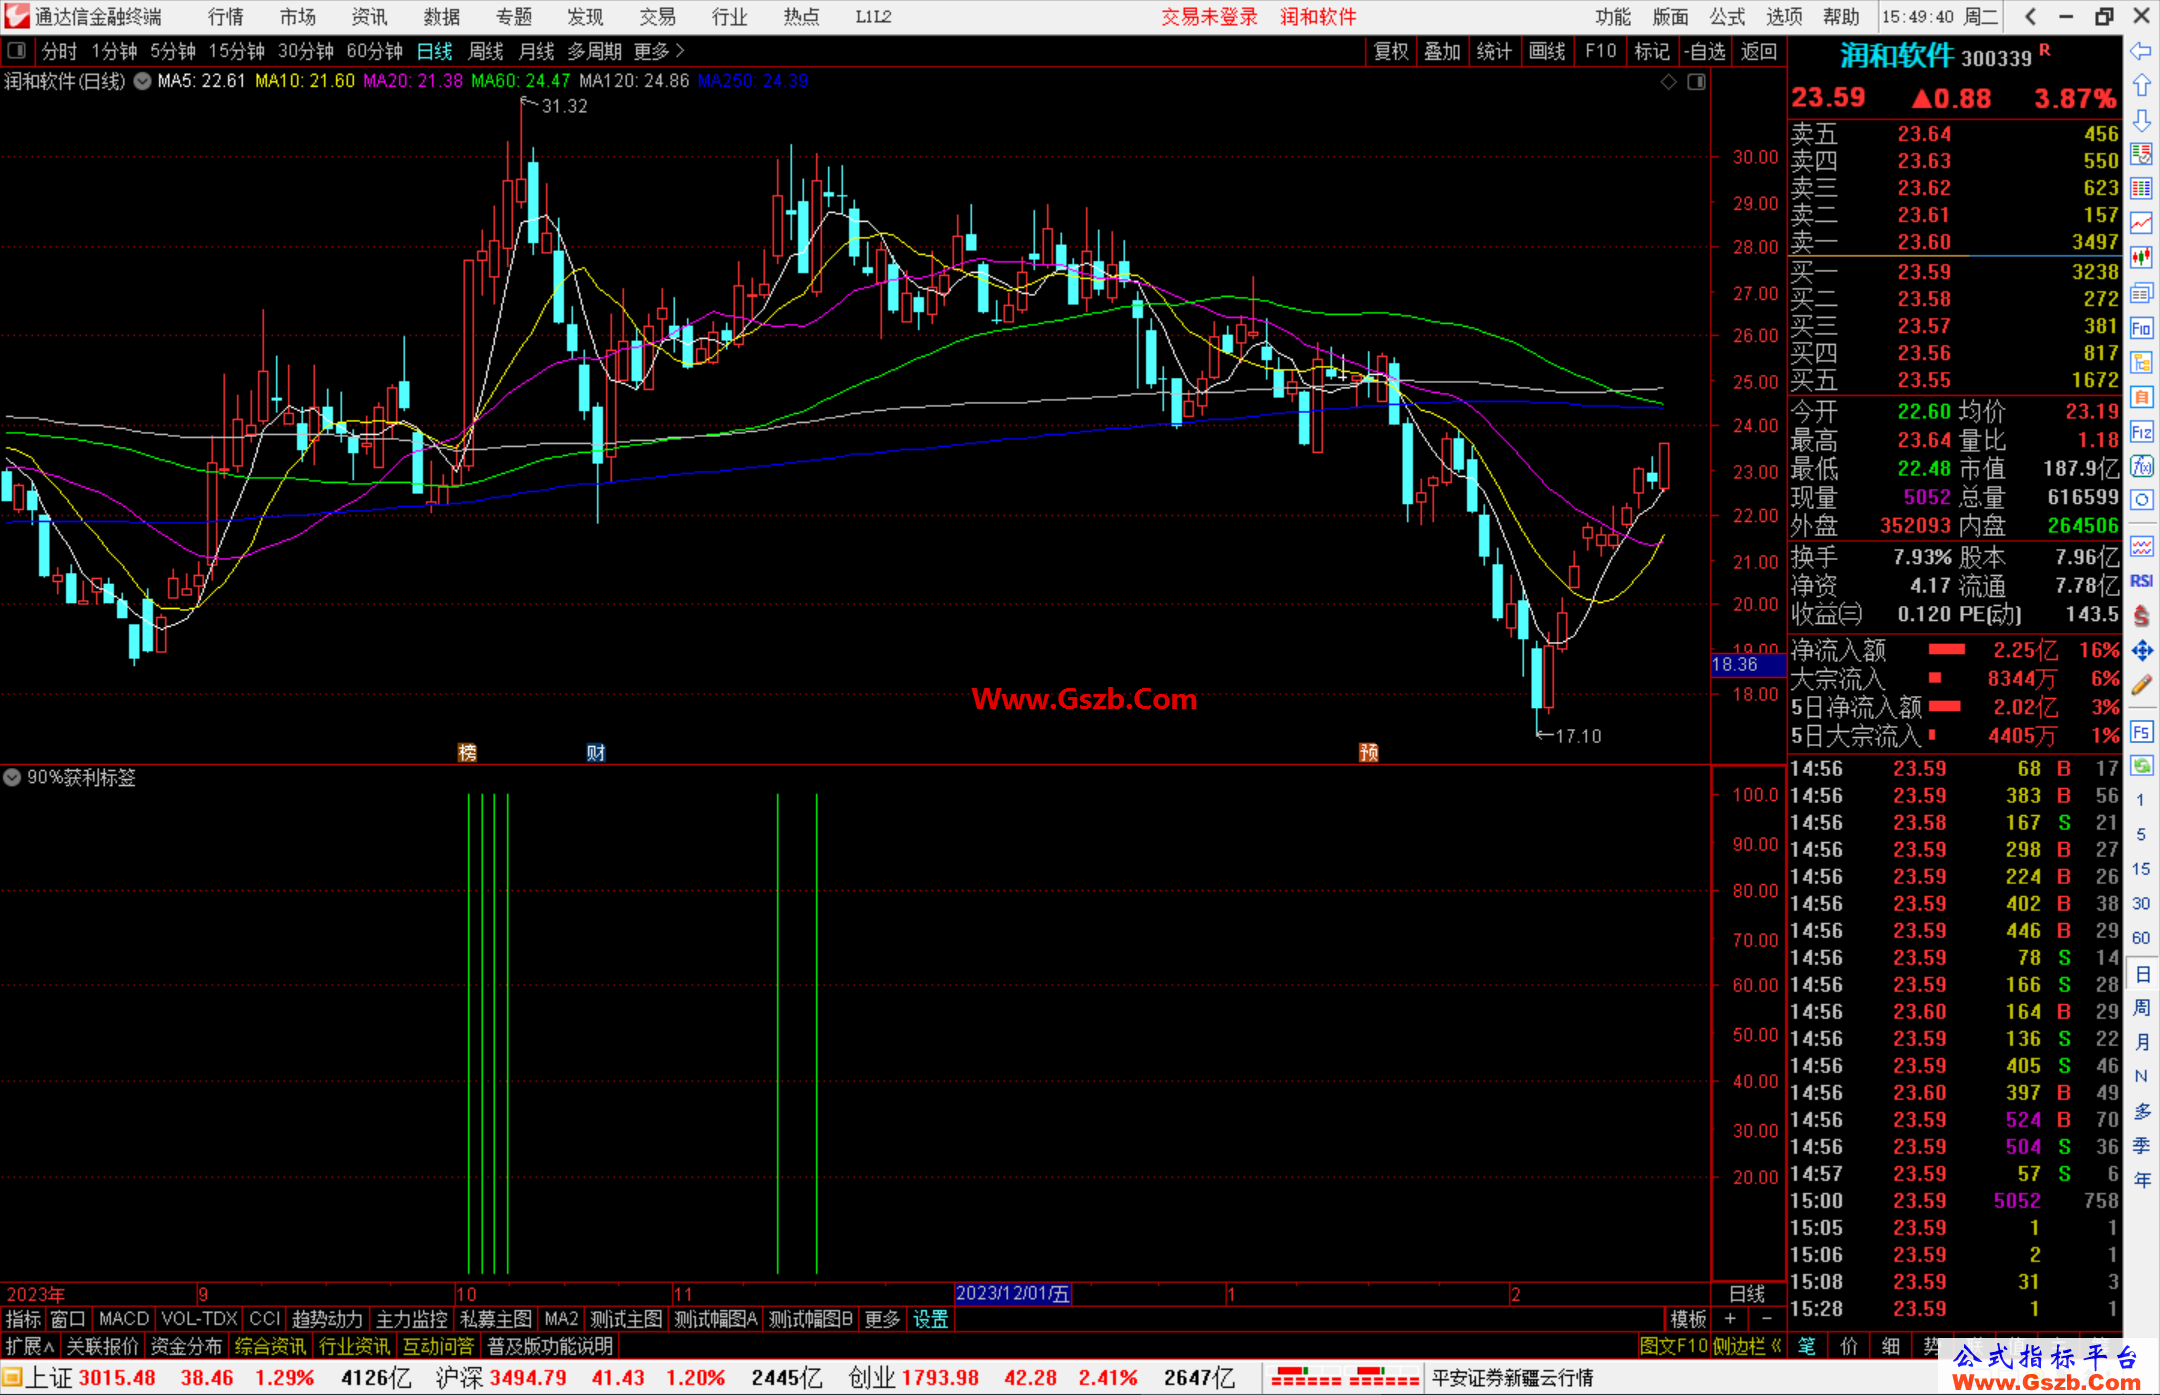Switch to the 资金分布 bottom tab
This screenshot has width=2160, height=1395.
pyautogui.click(x=186, y=1346)
